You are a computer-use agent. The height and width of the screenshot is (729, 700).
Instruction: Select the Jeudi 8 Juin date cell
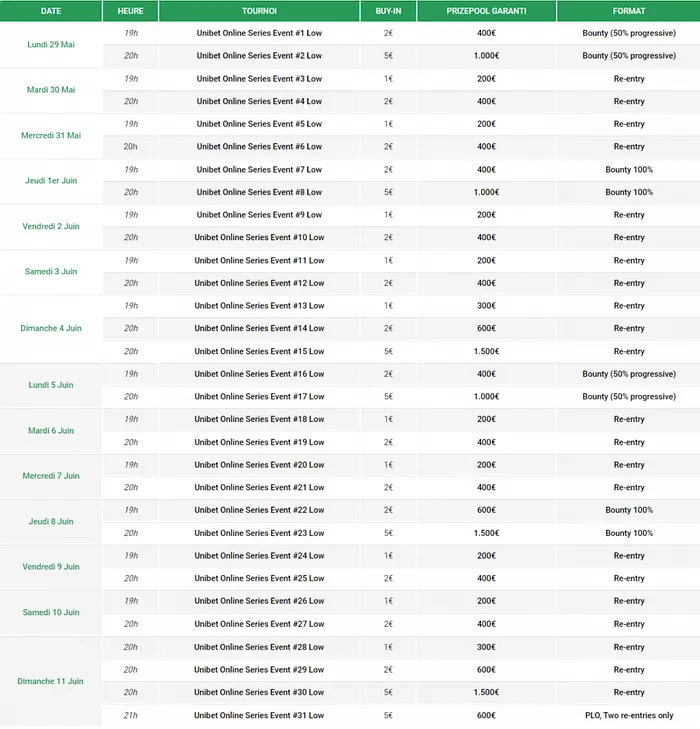coord(51,521)
